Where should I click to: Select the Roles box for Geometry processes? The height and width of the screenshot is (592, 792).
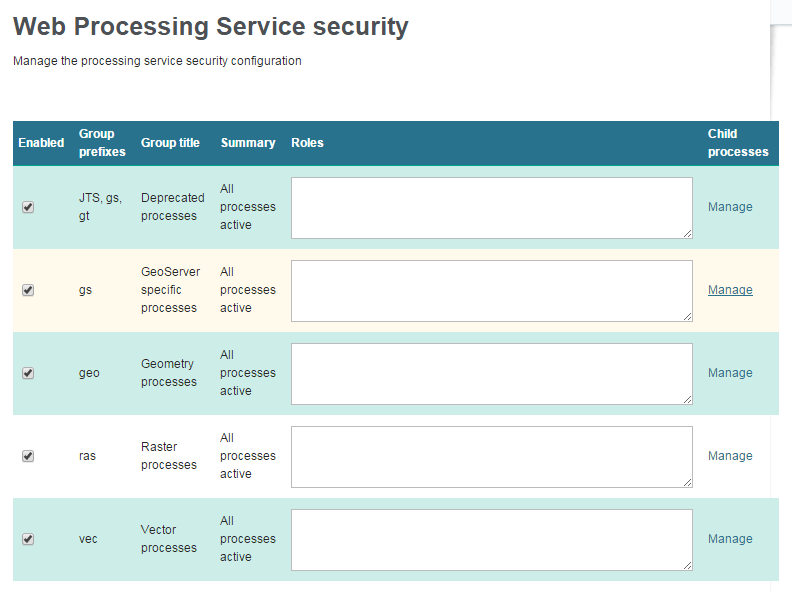pos(491,374)
